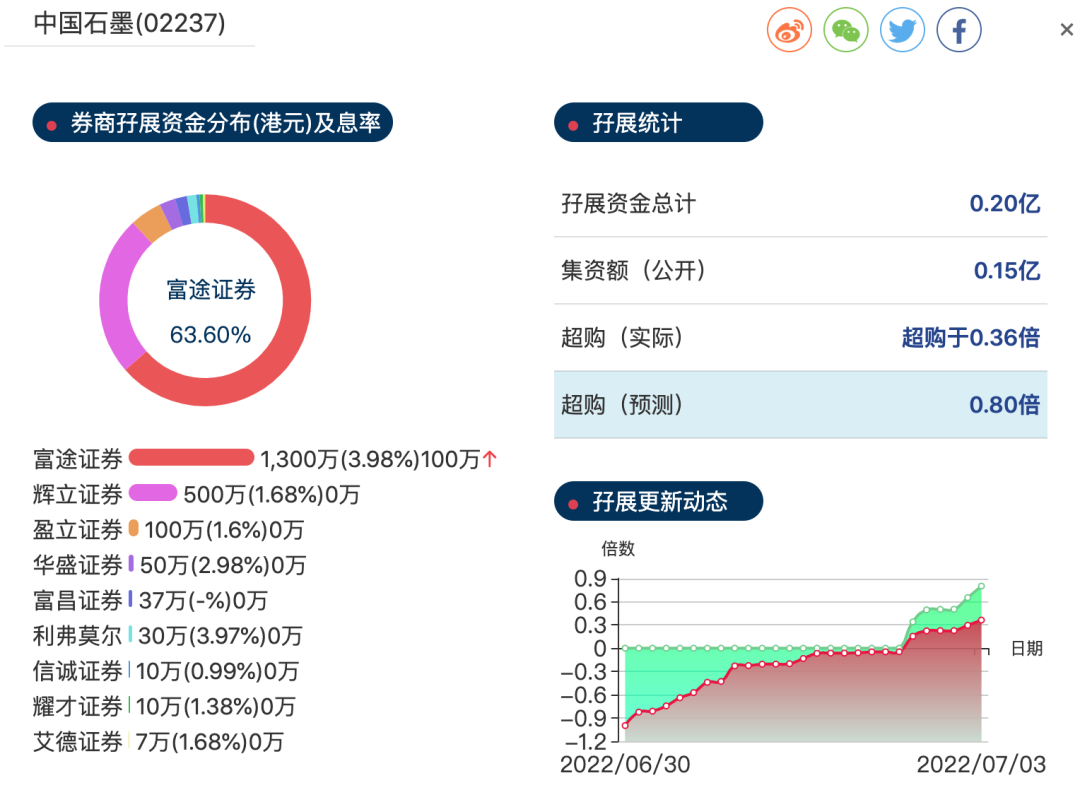1080x790 pixels.
Task: Click the last red point on the chart
Action: (x=982, y=620)
